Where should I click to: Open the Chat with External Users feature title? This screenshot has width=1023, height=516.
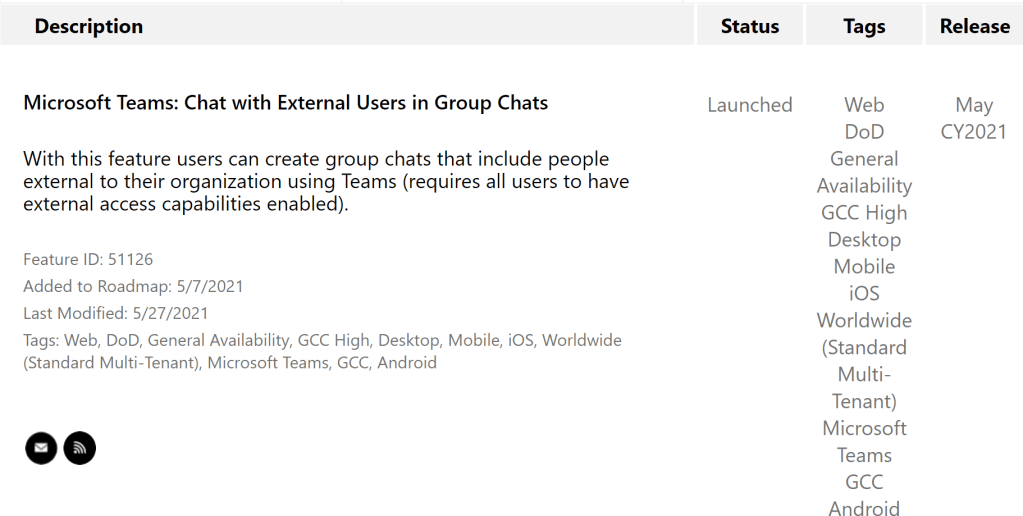pyautogui.click(x=285, y=103)
